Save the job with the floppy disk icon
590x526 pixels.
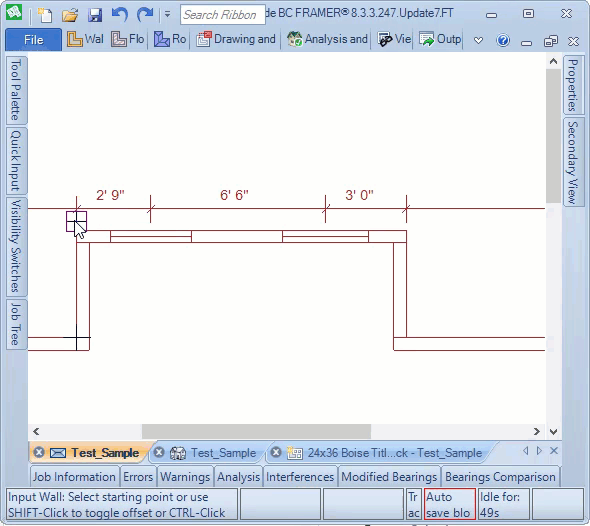[x=95, y=15]
